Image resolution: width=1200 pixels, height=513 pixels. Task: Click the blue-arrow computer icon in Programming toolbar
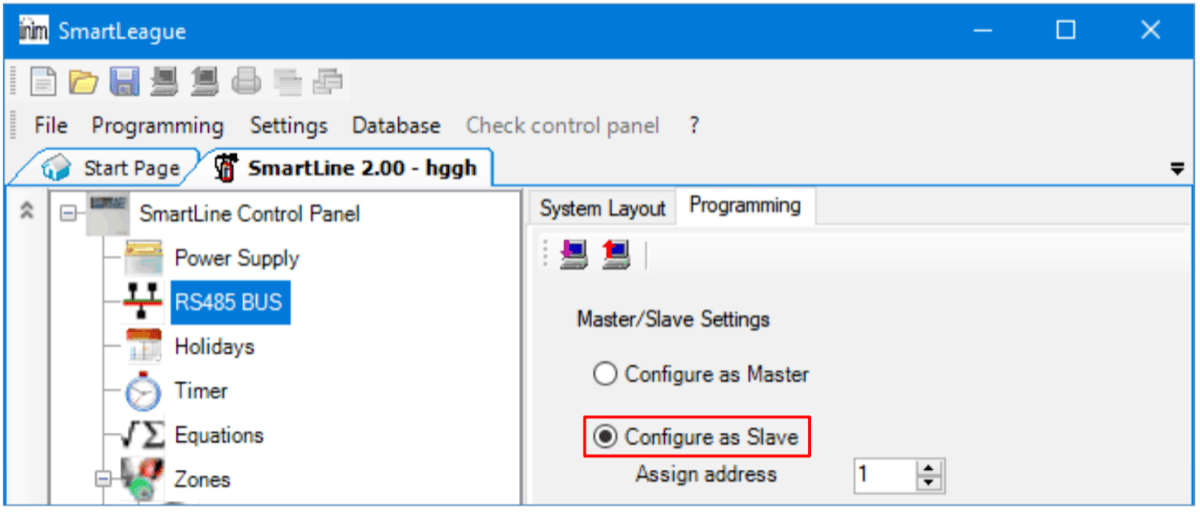(x=574, y=256)
